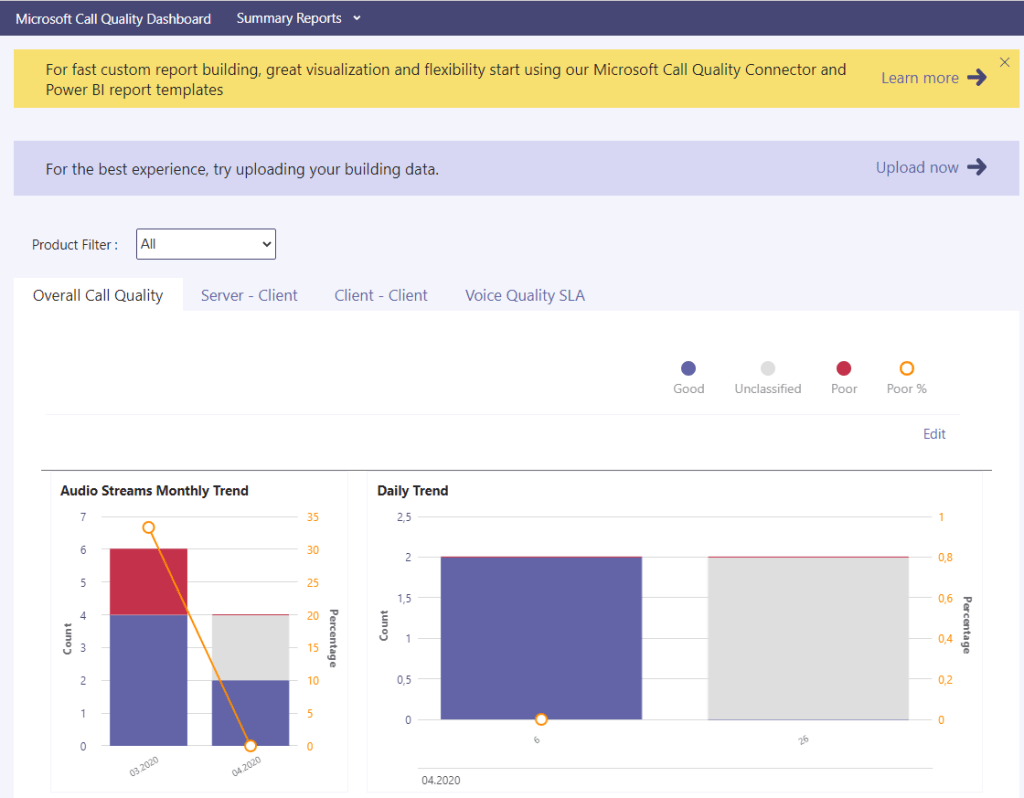
Task: Click the orange data point at 04.2020
Action: pyautogui.click(x=250, y=746)
